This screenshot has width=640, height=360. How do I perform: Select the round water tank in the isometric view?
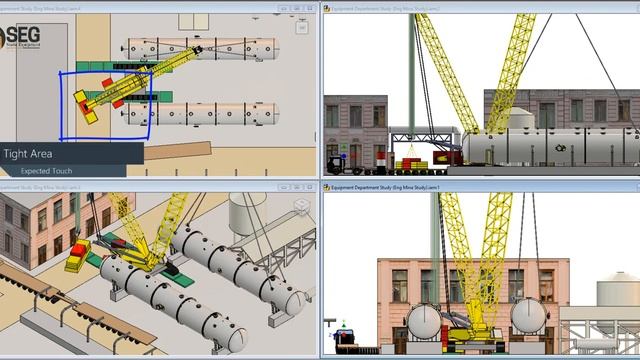click(x=247, y=213)
